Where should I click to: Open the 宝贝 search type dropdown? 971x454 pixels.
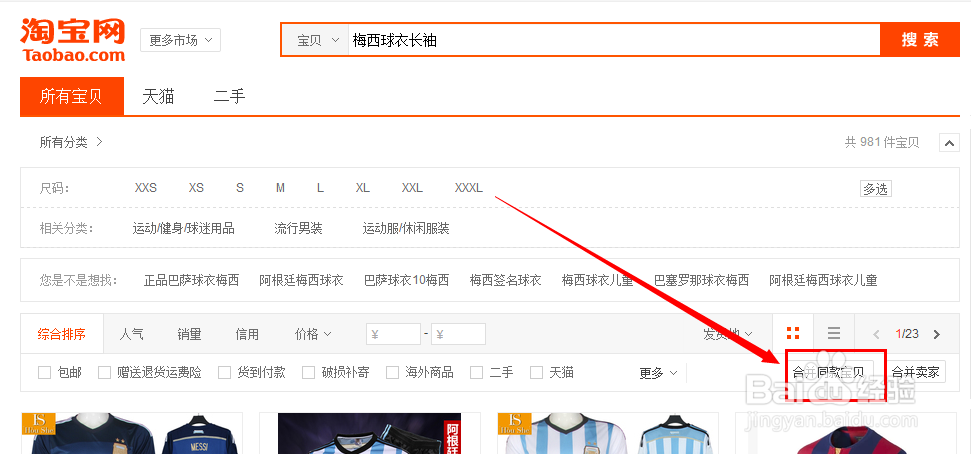pos(317,40)
